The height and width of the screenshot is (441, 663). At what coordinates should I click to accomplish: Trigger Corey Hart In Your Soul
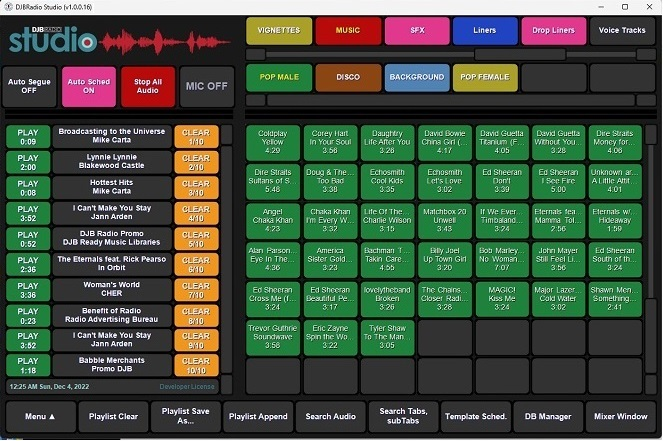[330, 142]
